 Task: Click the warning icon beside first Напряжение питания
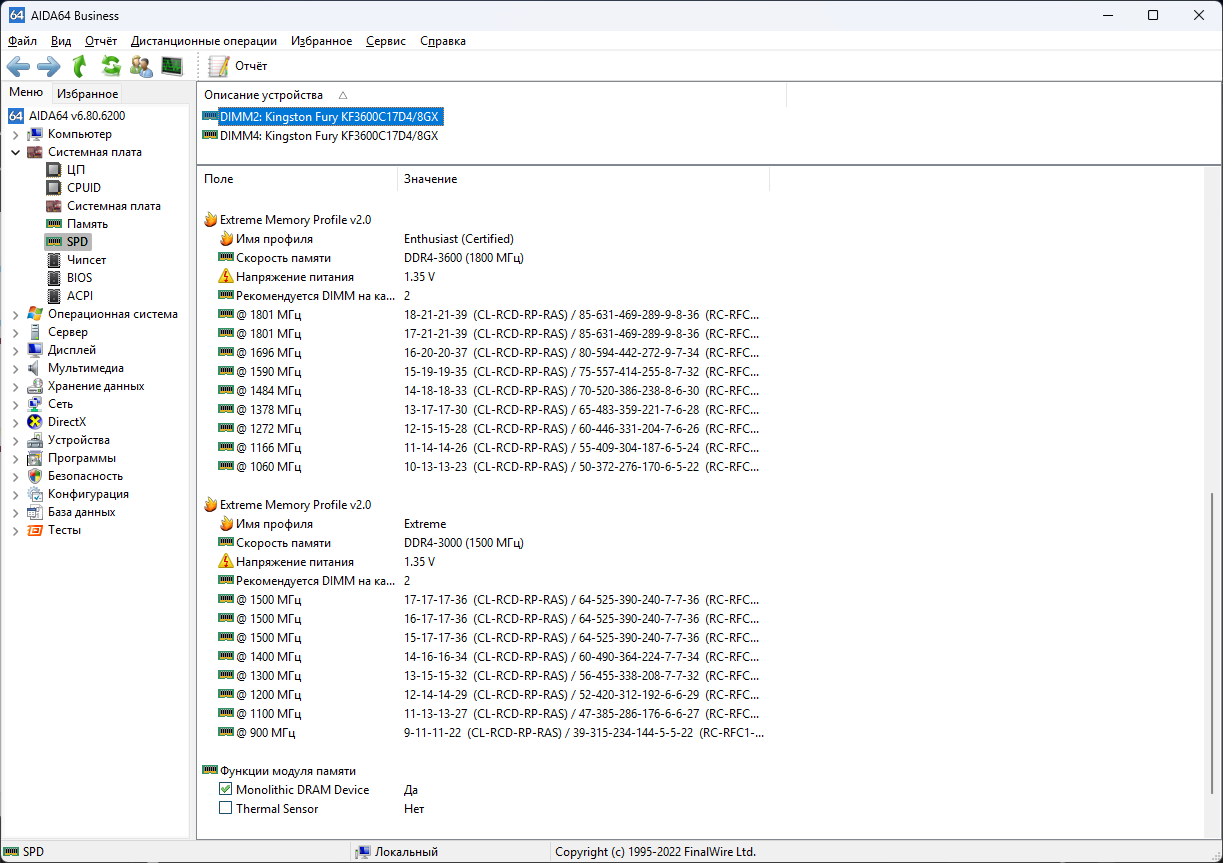225,277
